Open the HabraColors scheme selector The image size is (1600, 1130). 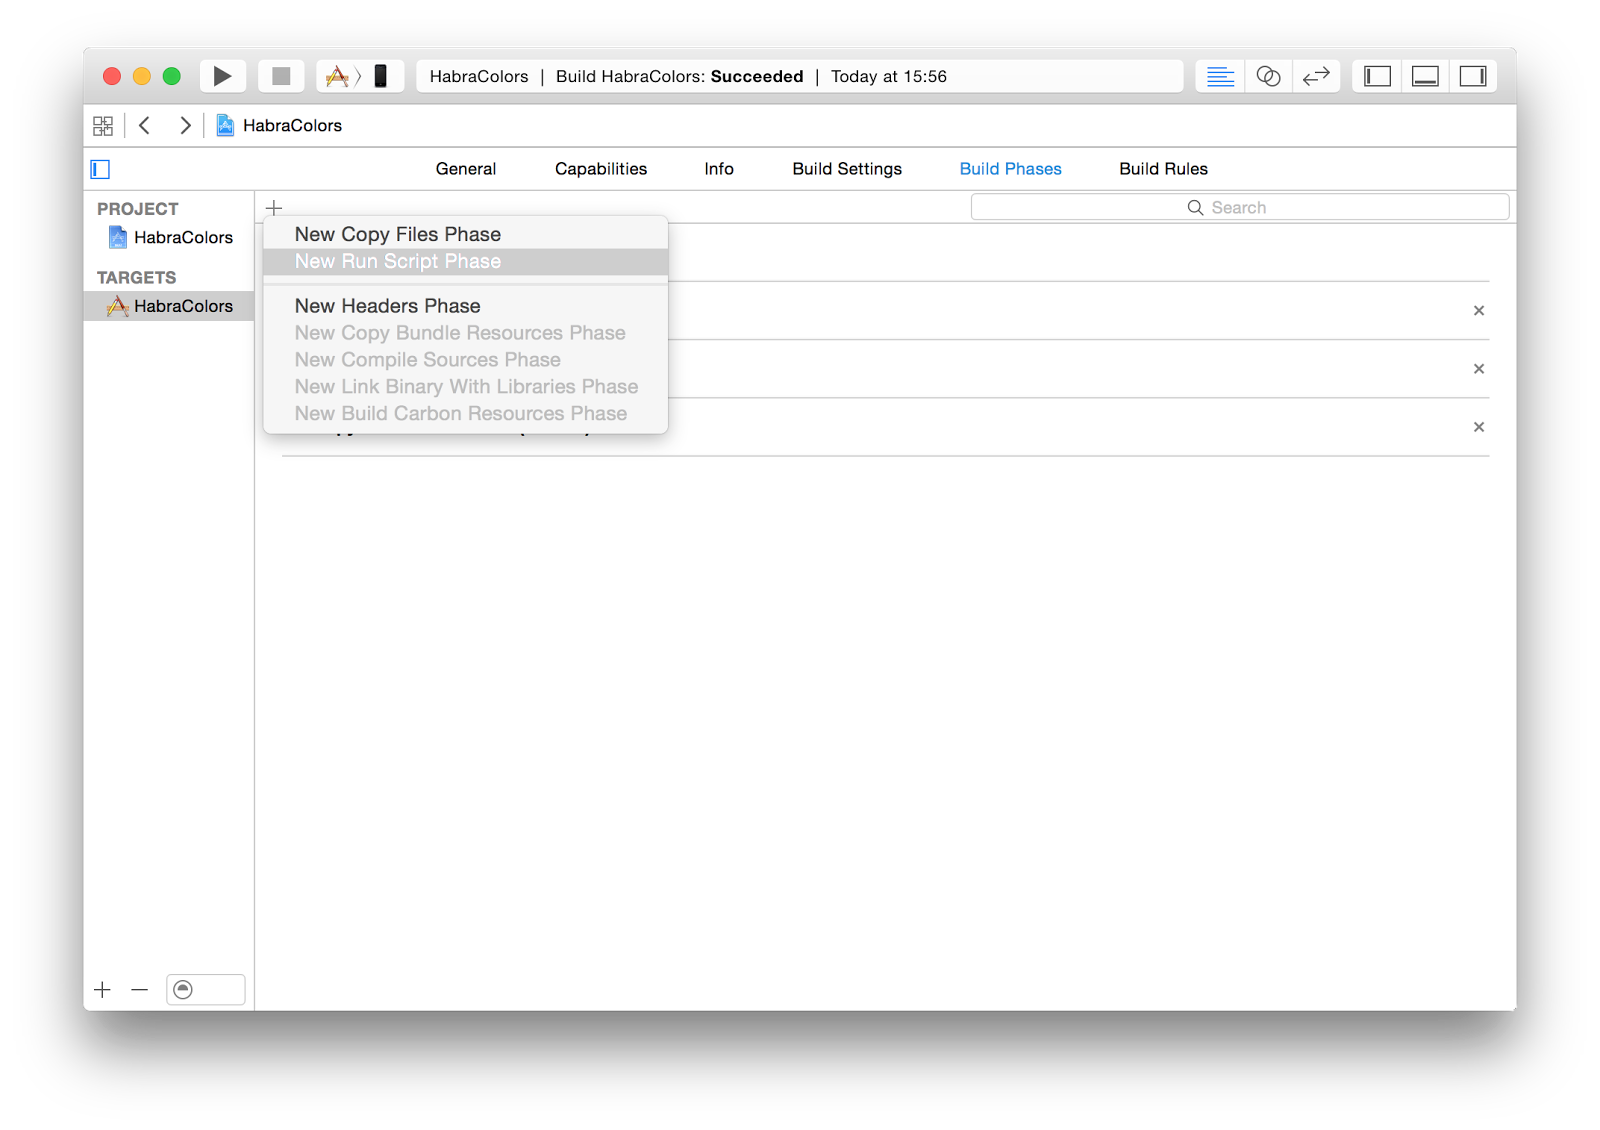(337, 76)
